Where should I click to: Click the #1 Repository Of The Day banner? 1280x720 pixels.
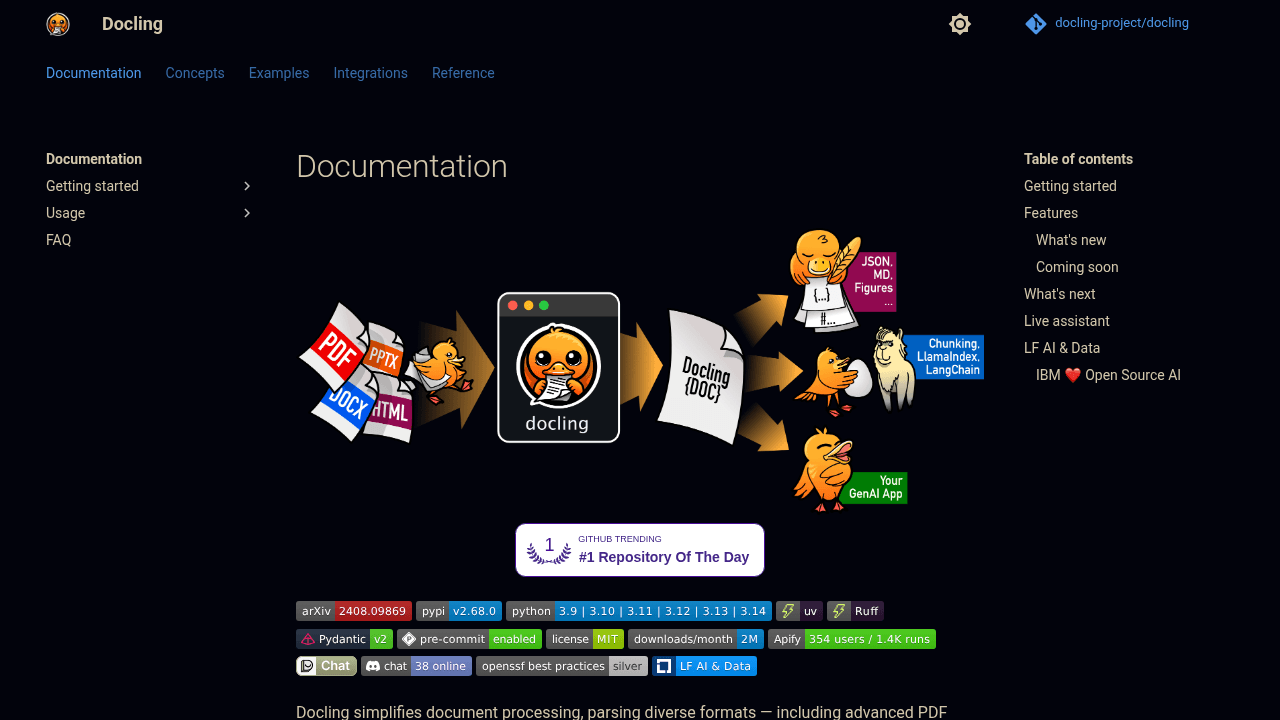[639, 549]
